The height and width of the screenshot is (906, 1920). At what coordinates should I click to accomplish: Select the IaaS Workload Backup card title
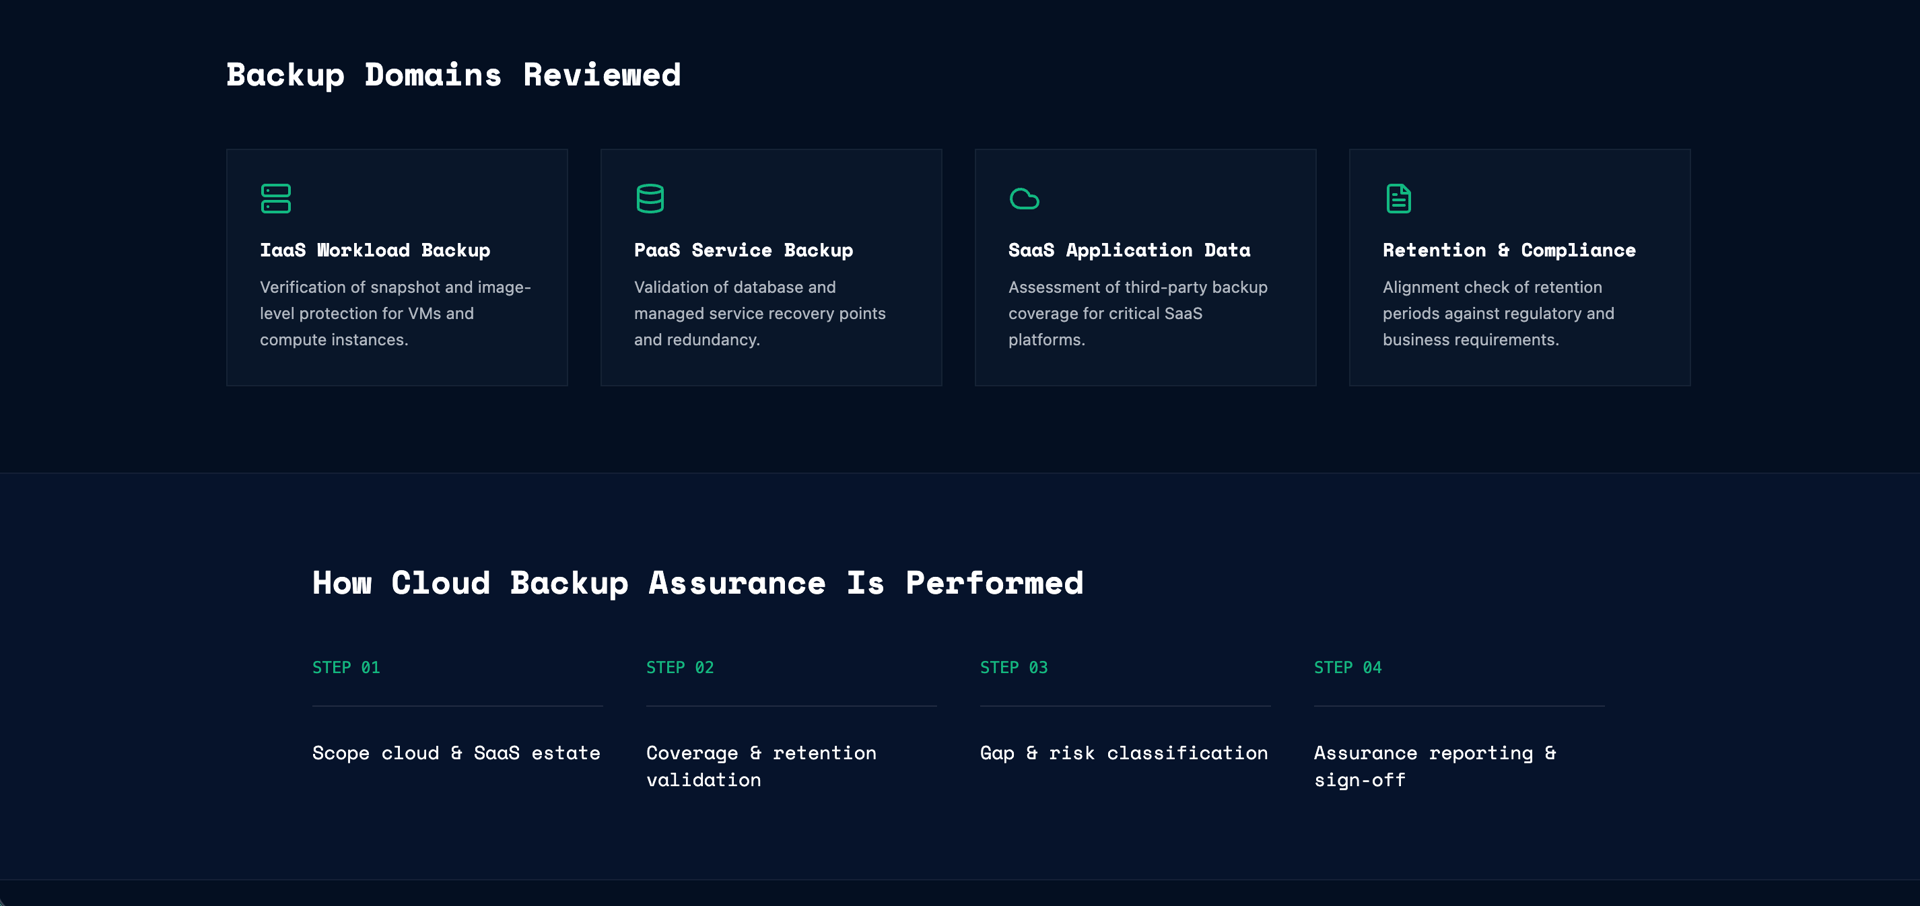tap(375, 250)
